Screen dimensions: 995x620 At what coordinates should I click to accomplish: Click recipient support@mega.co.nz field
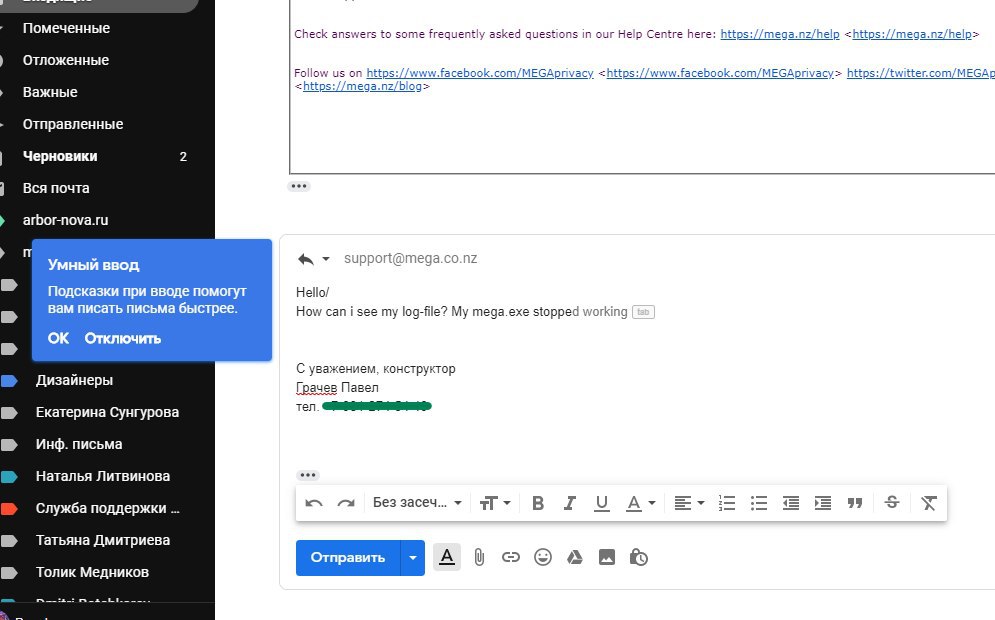pyautogui.click(x=411, y=258)
